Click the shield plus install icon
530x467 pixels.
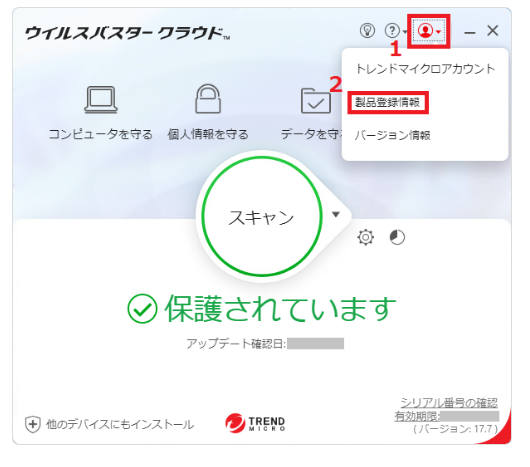coord(33,424)
